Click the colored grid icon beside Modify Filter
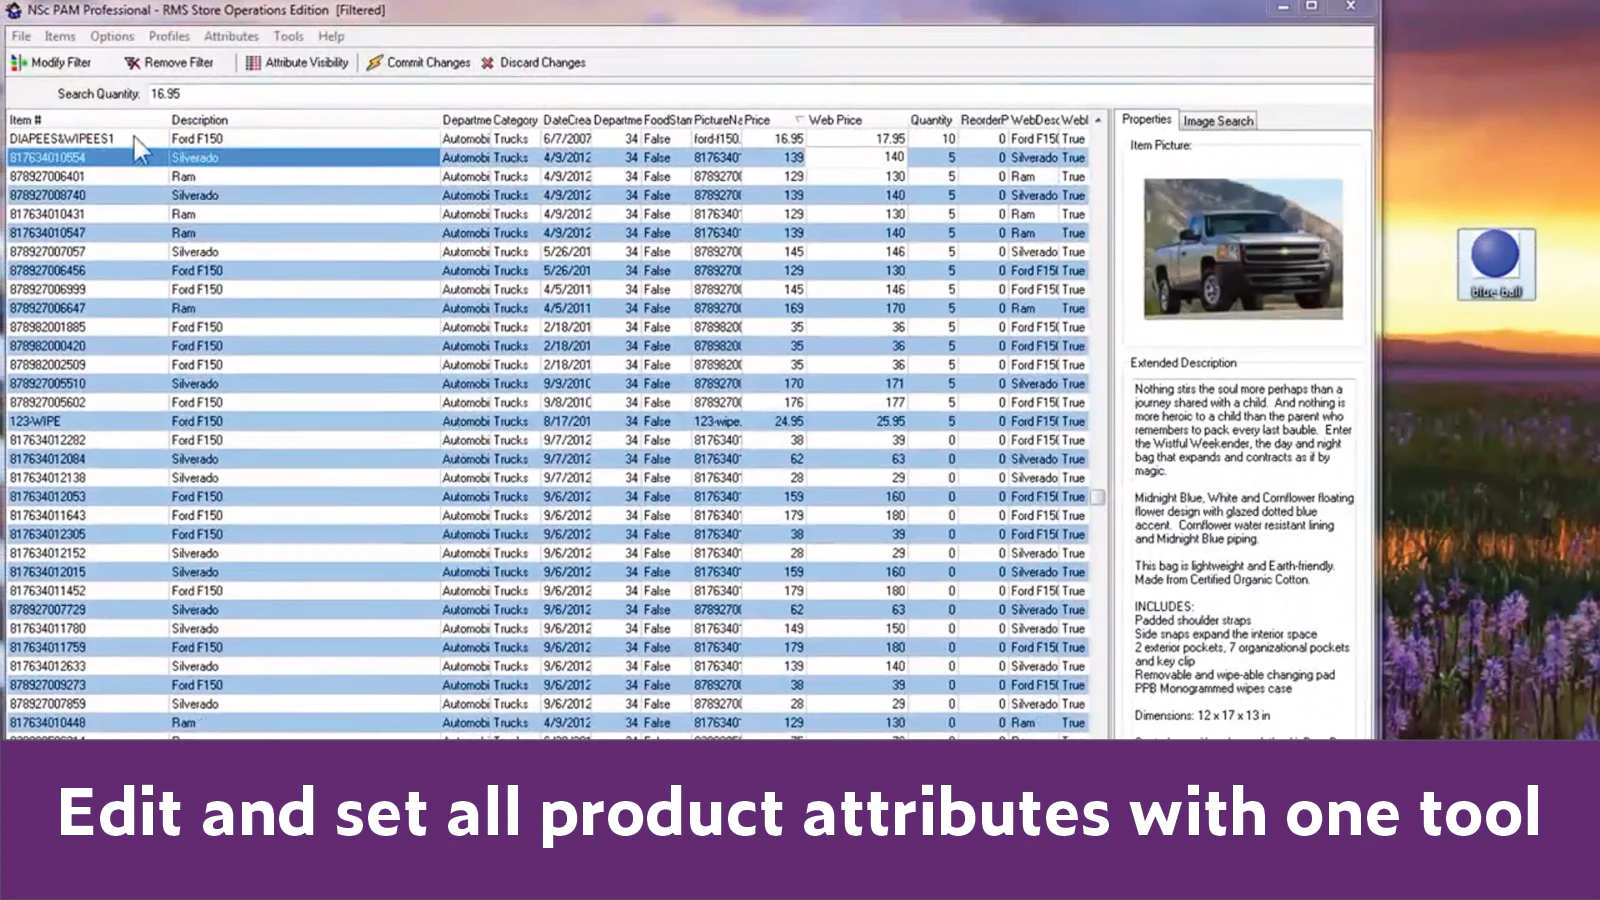Viewport: 1600px width, 900px height. (x=17, y=62)
